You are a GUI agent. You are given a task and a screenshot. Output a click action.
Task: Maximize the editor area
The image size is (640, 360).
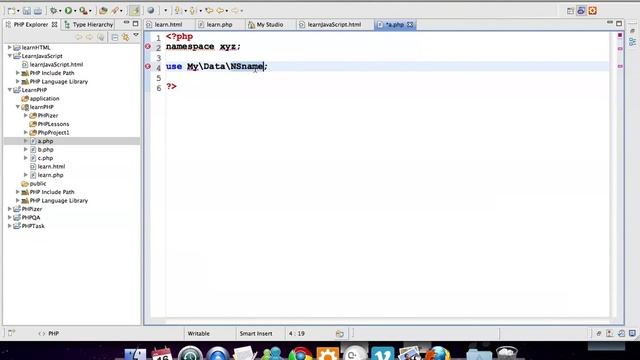tap(619, 23)
